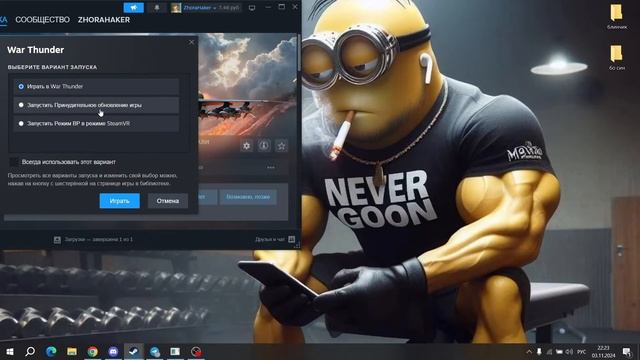Open the taskbar clock and date
Viewport: 640px width, 360px height.
coord(603,351)
